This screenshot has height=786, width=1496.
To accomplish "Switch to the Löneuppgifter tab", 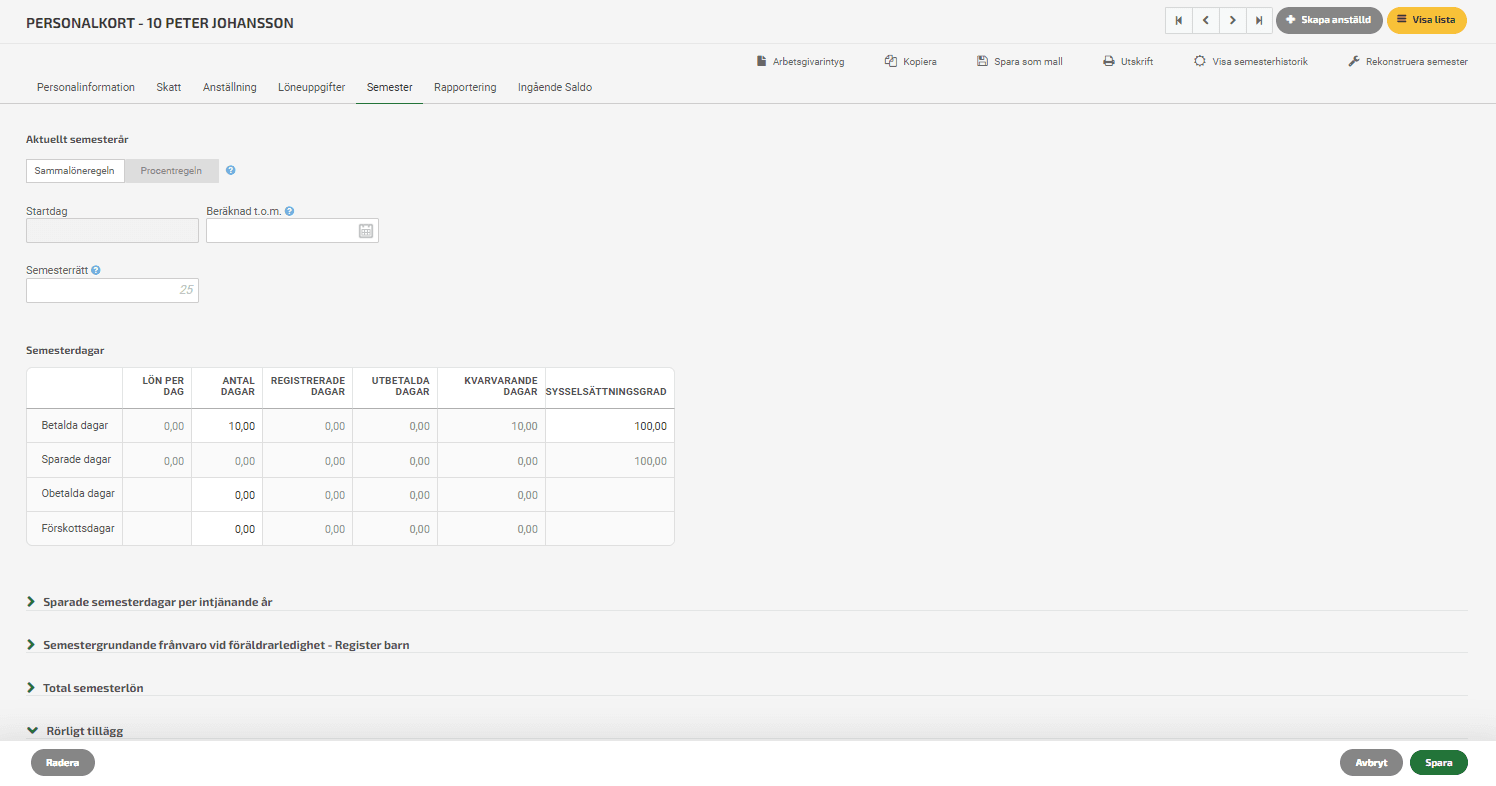I will pyautogui.click(x=312, y=87).
